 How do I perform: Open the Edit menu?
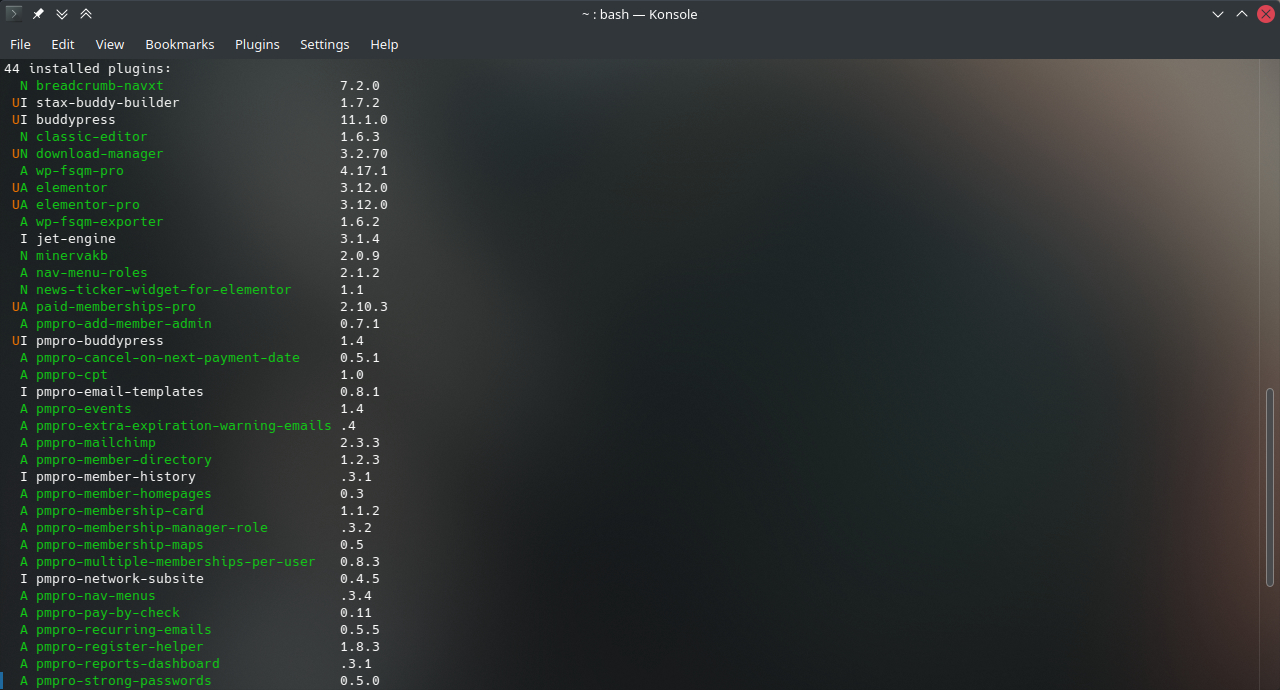63,44
